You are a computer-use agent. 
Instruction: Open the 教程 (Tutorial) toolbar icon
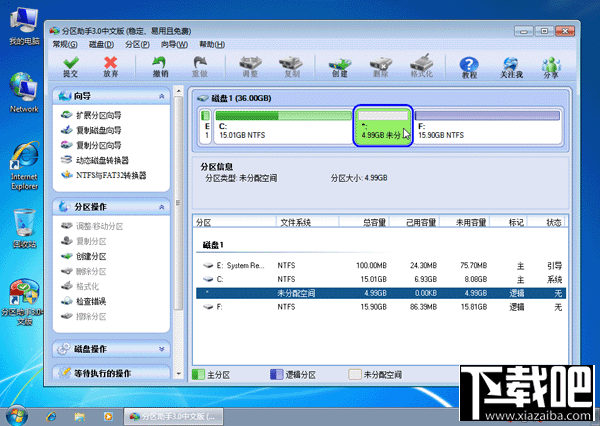(x=469, y=66)
